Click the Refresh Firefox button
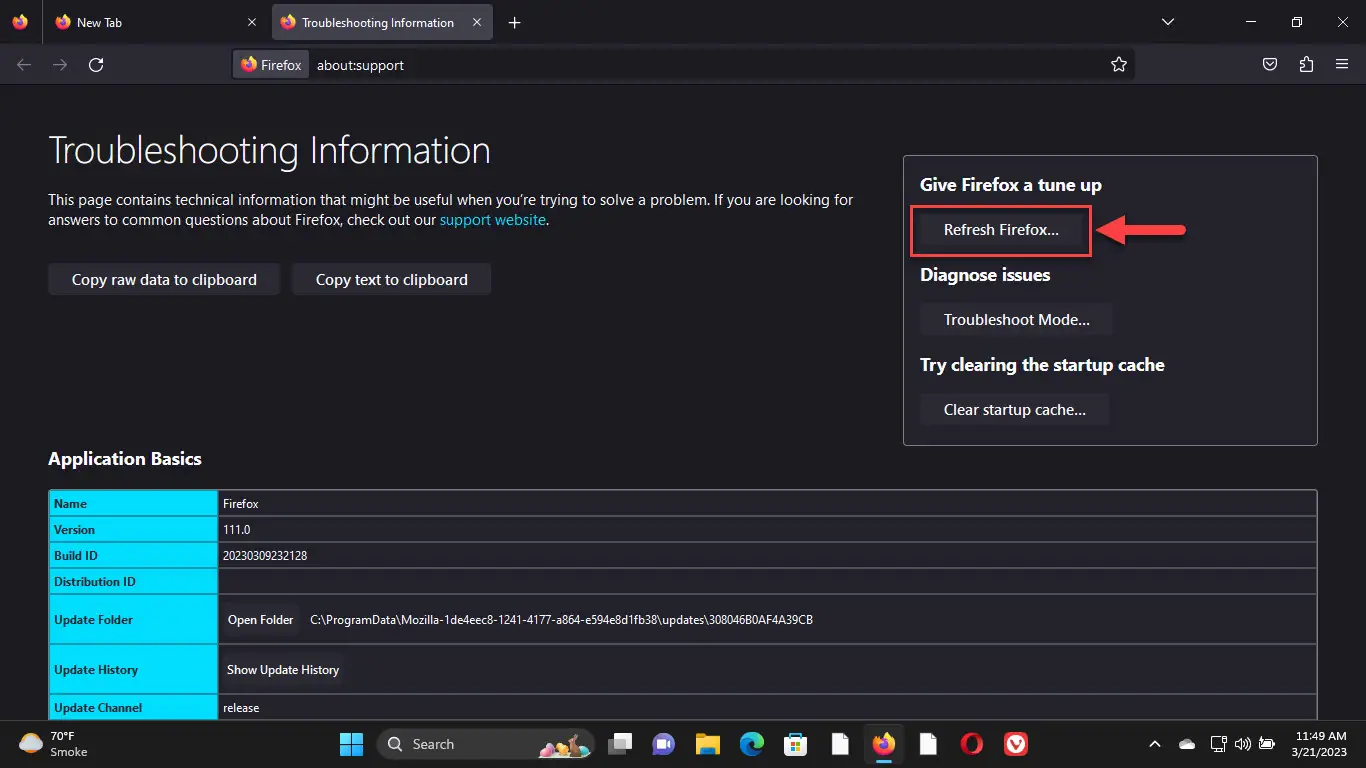Viewport: 1366px width, 768px height. point(1001,230)
